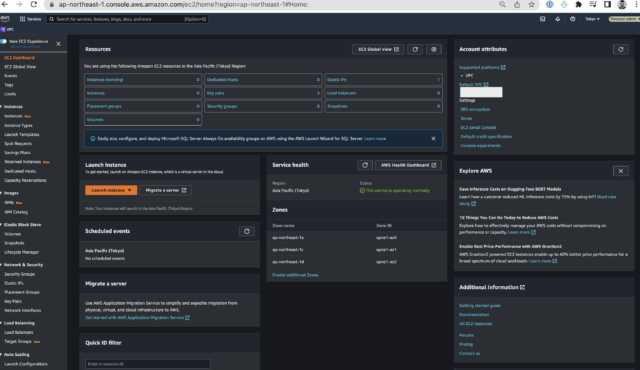Click the browser profile avatar

tap(622, 4)
